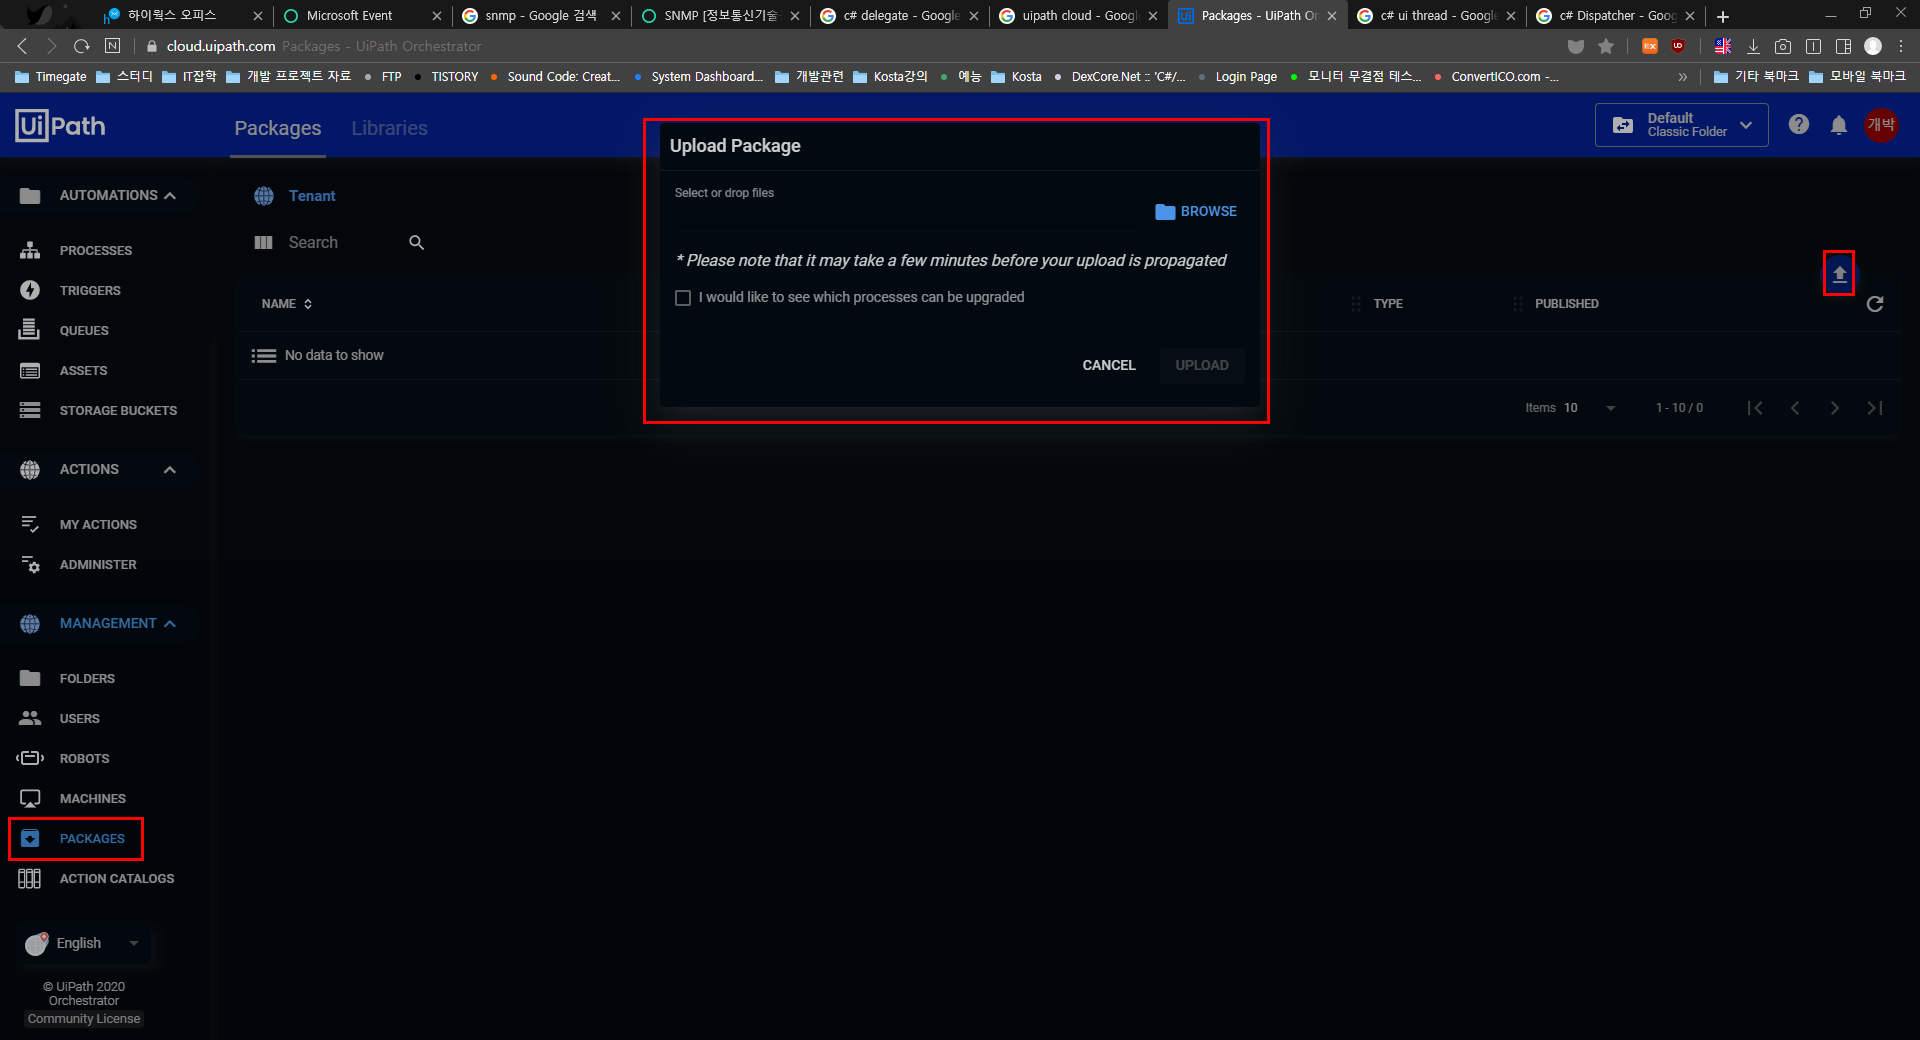Collapse the Automations section

tap(170, 195)
